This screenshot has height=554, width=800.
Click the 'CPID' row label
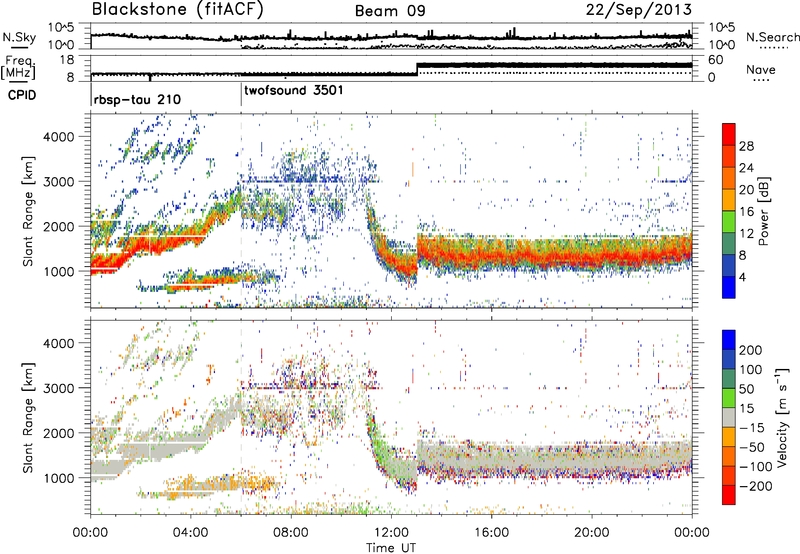[22, 95]
